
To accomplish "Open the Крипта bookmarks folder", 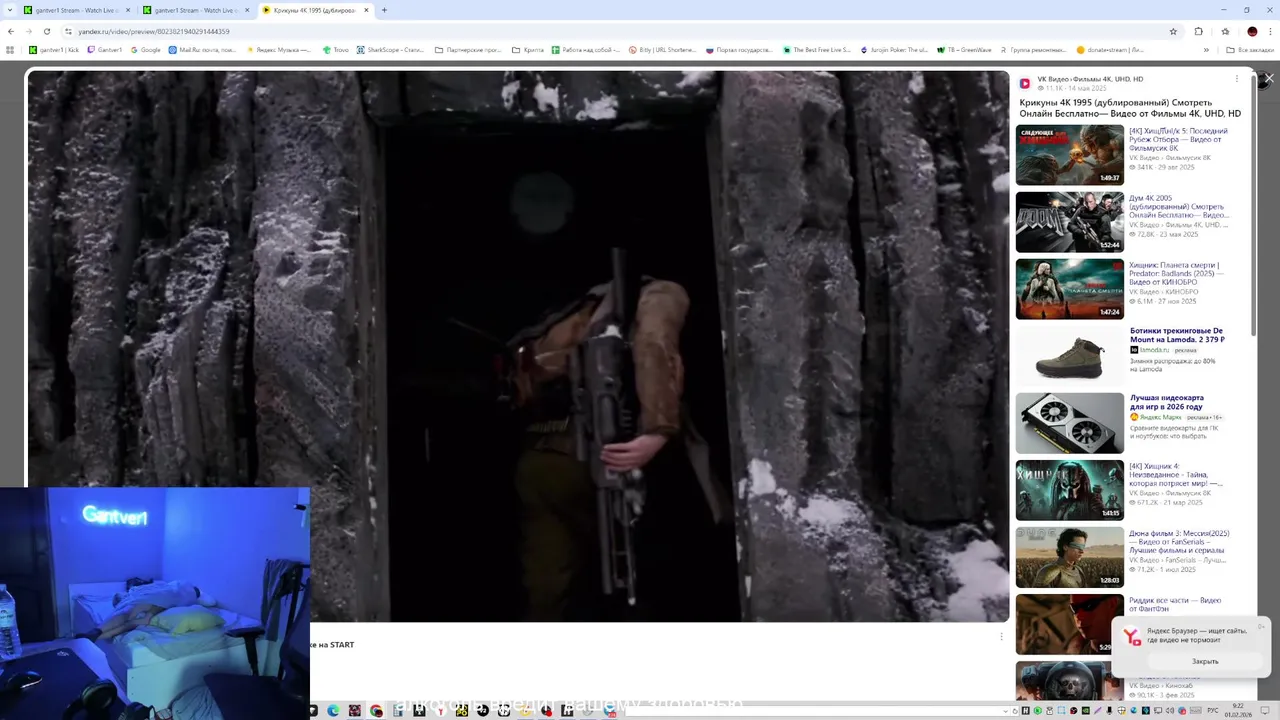I will pos(528,49).
